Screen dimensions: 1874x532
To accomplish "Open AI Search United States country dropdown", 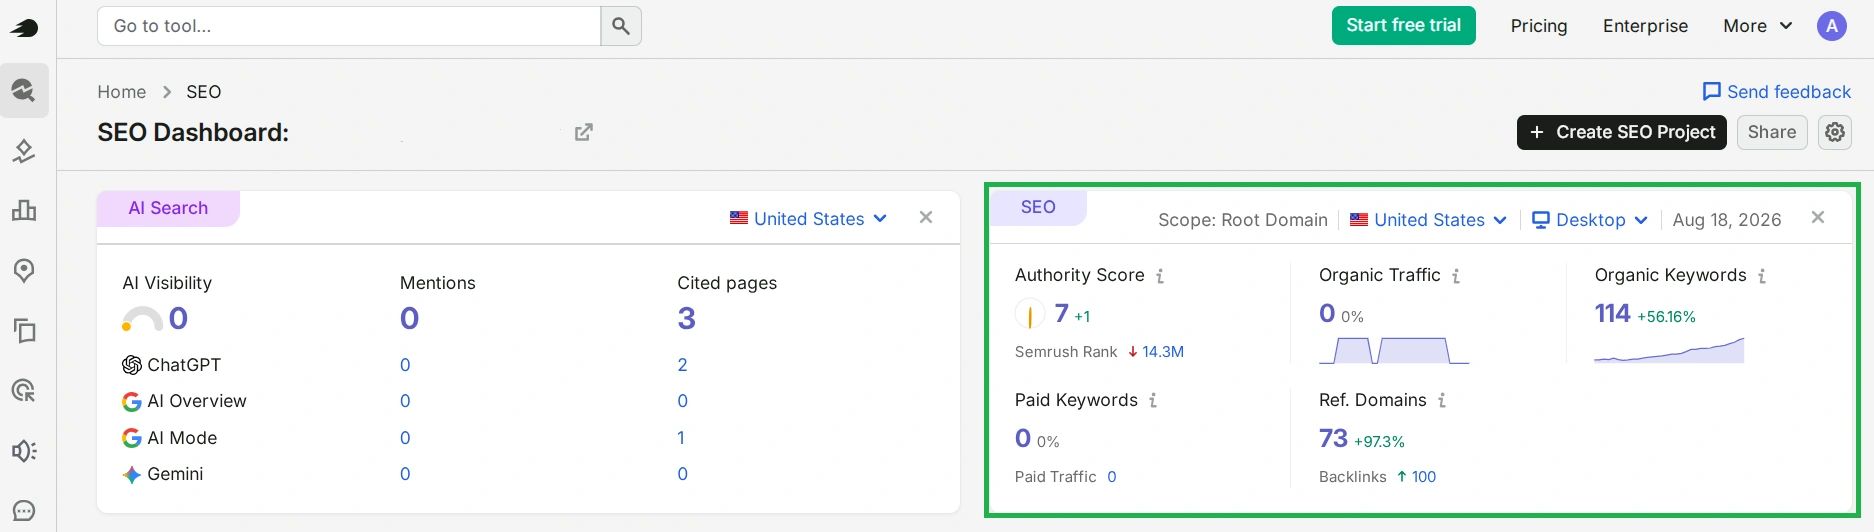I will pos(808,218).
